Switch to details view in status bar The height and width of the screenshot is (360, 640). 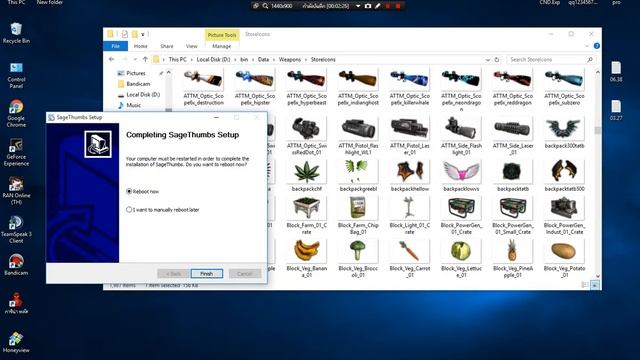pos(585,285)
